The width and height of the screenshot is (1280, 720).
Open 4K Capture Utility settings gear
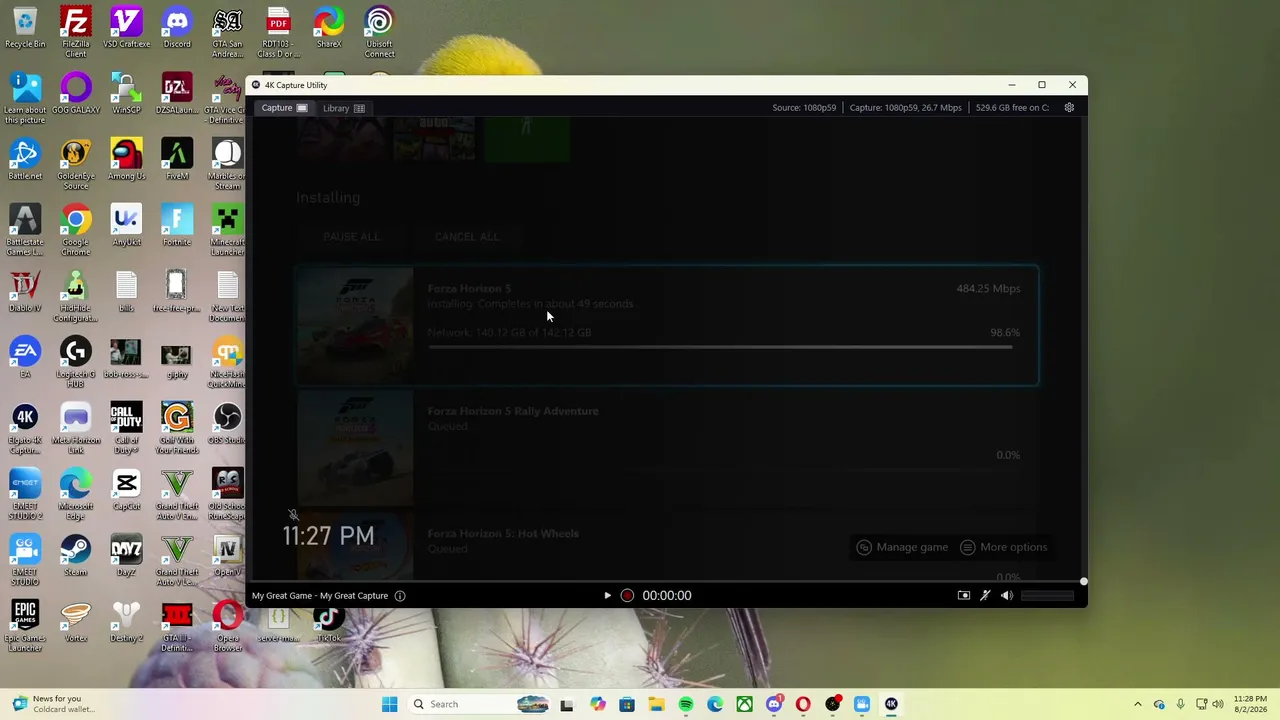(1069, 108)
